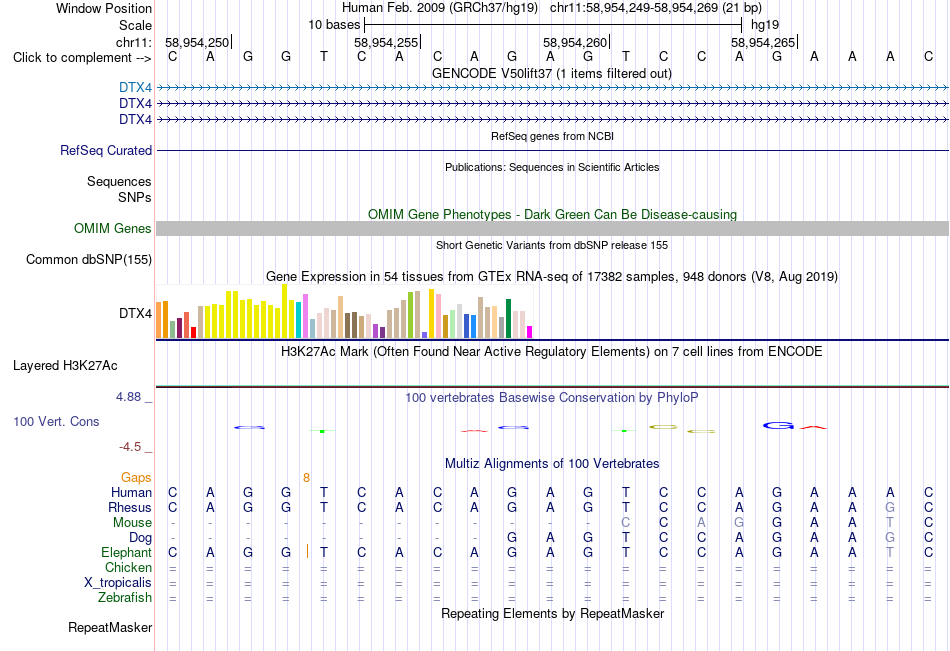Image resolution: width=950 pixels, height=651 pixels.
Task: Click the GTEx Gene Expression track title
Action: click(552, 276)
